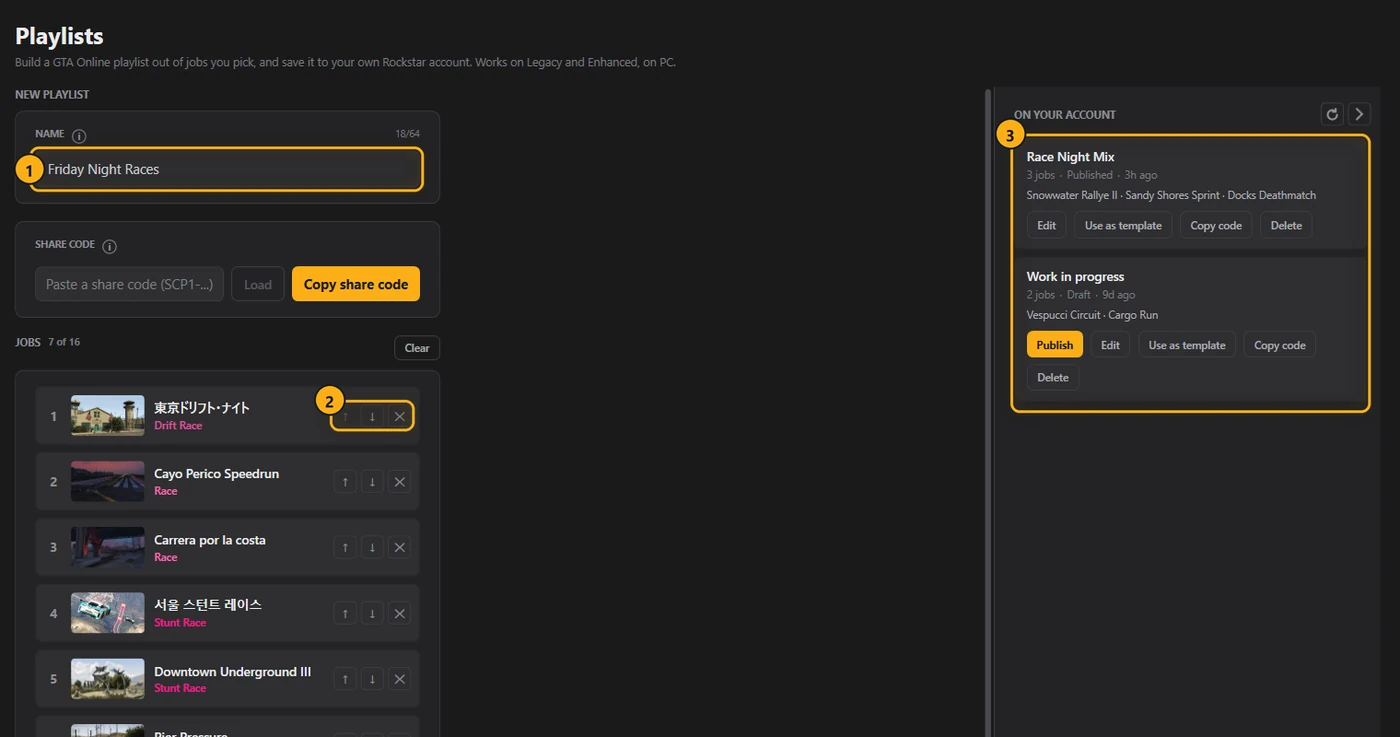Clear all jobs from the playlist
Screen dimensions: 1400x737
click(417, 348)
